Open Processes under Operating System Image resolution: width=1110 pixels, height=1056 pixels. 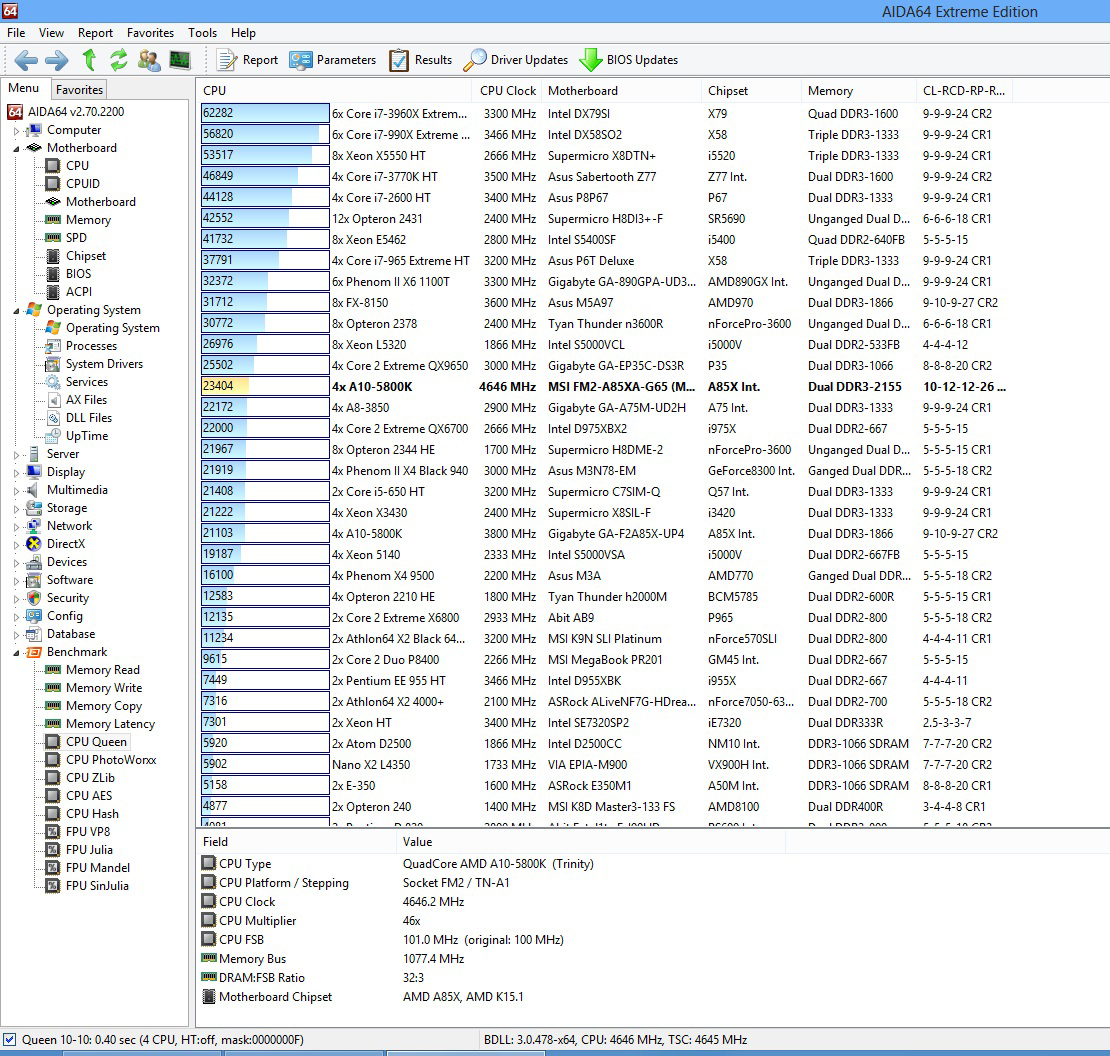(x=91, y=346)
